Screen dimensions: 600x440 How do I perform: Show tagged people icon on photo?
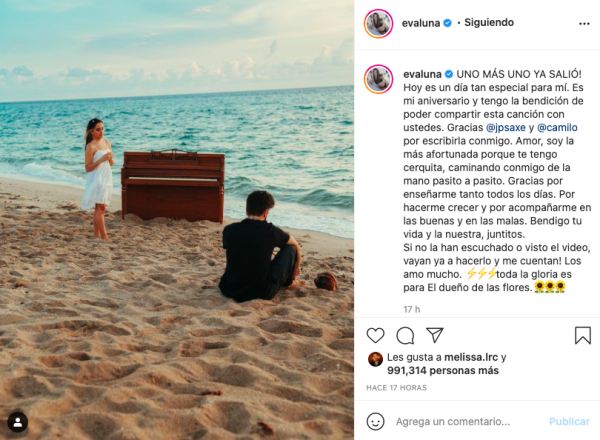tap(18, 422)
